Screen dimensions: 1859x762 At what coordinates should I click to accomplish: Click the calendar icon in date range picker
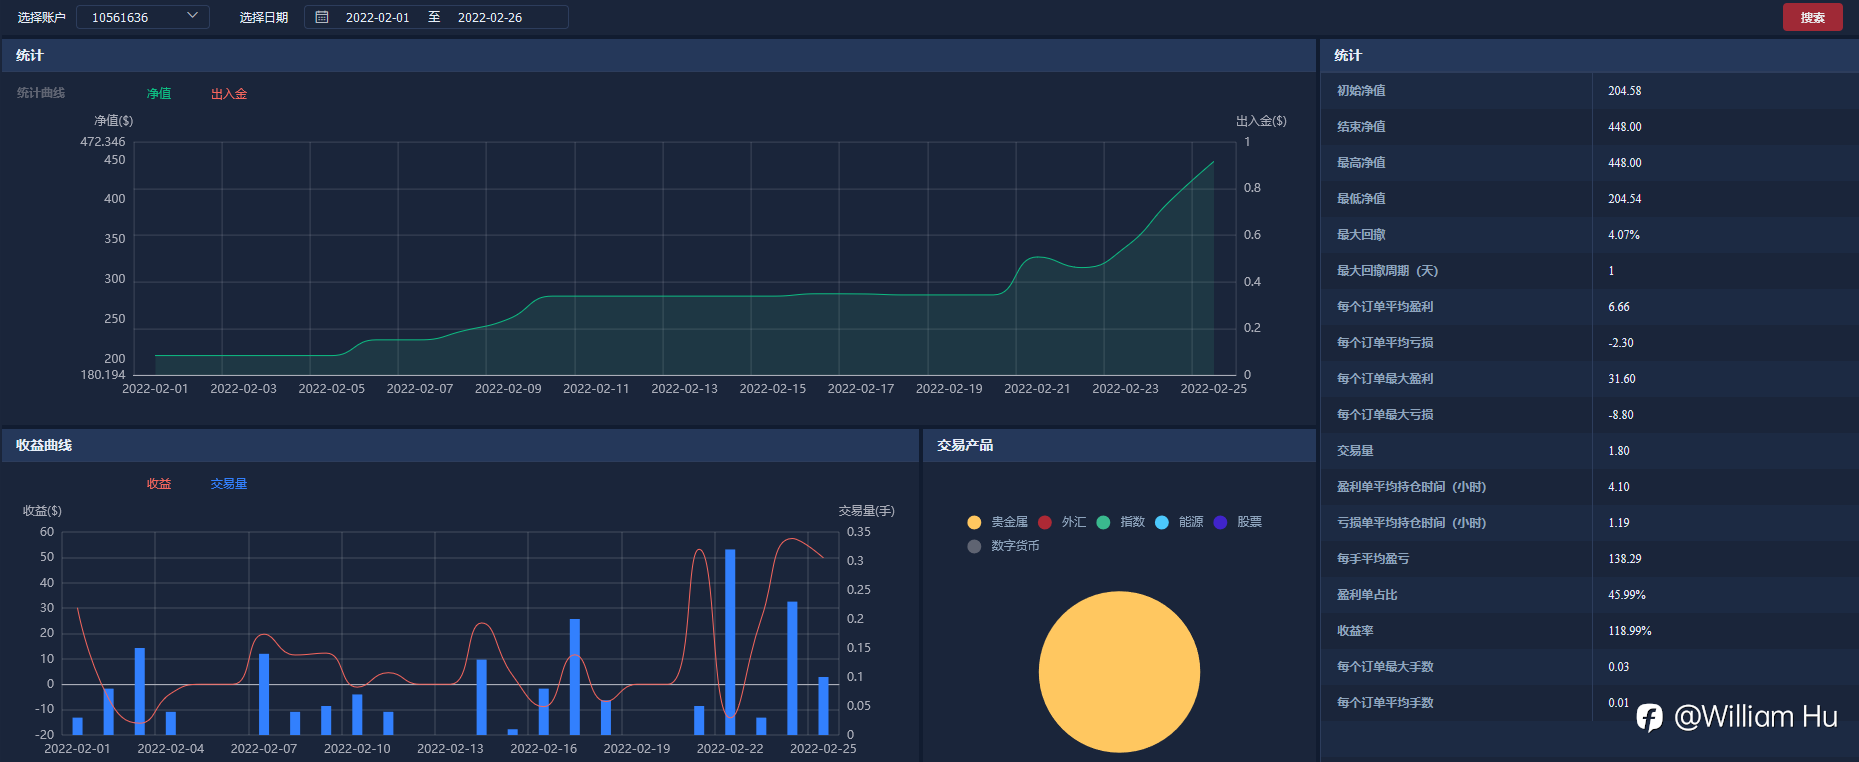pos(322,17)
